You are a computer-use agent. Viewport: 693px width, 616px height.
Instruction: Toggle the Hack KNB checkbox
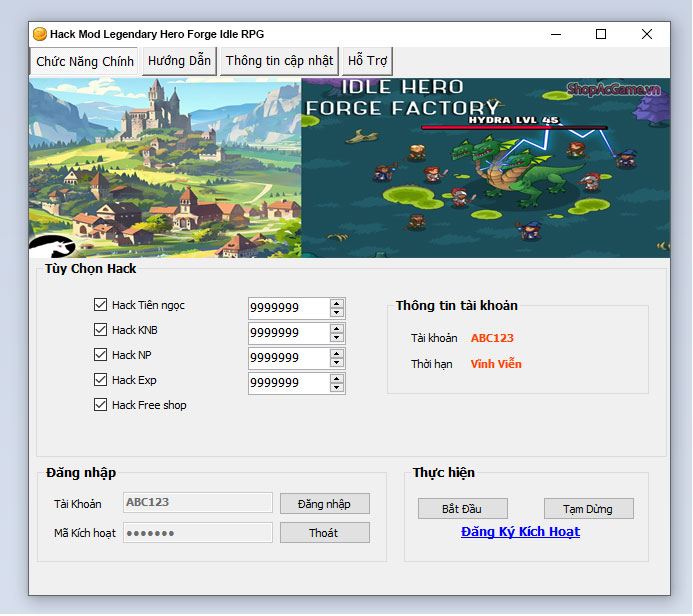(100, 330)
